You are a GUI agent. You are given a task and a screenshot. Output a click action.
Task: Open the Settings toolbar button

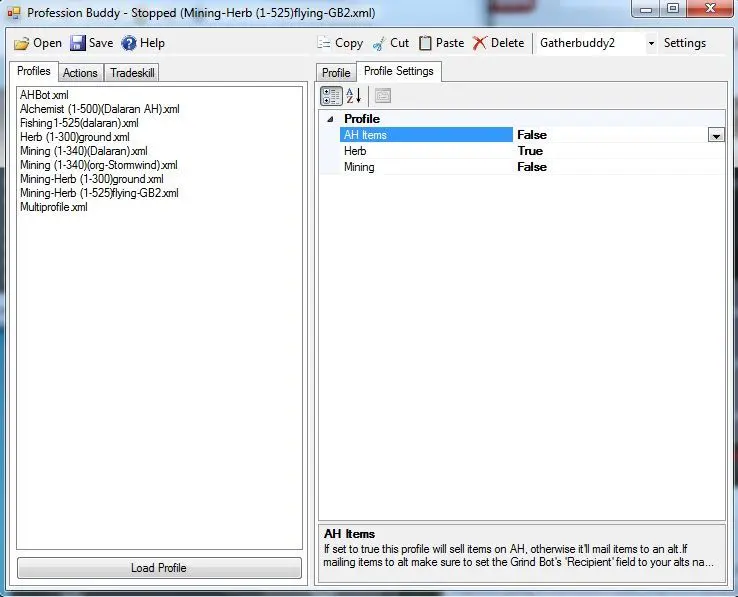tap(685, 43)
